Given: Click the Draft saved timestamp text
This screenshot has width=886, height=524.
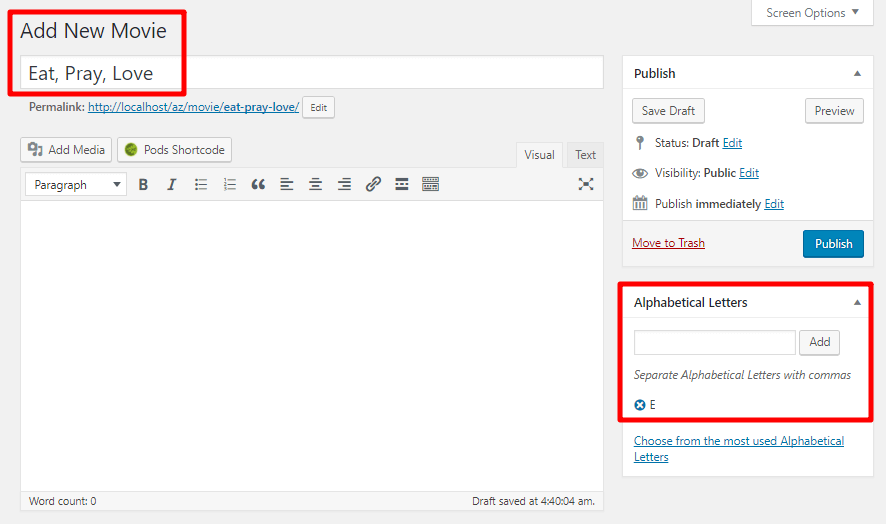Looking at the screenshot, I should coord(533,501).
